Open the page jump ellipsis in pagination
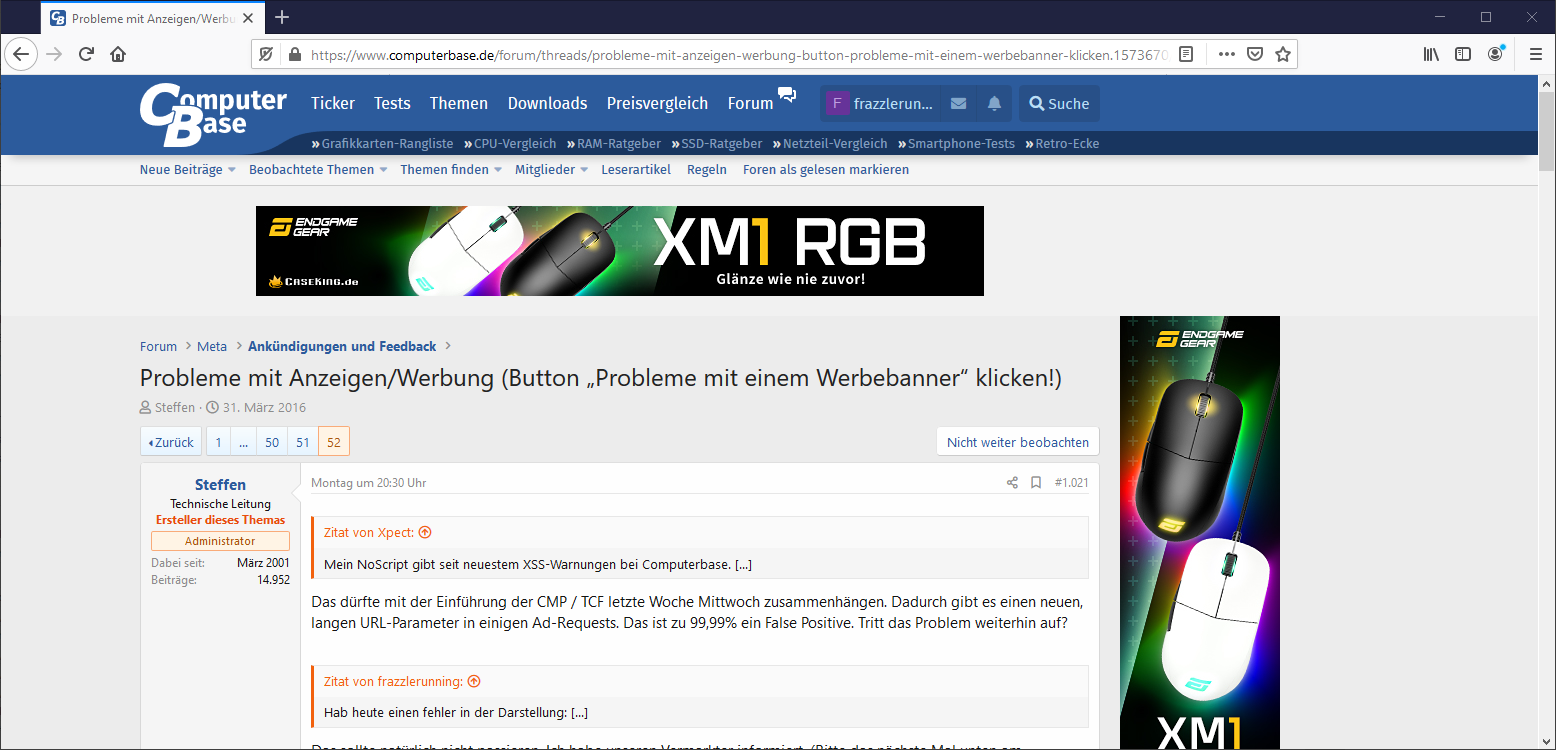Viewport: 1556px width, 750px height. click(x=243, y=442)
